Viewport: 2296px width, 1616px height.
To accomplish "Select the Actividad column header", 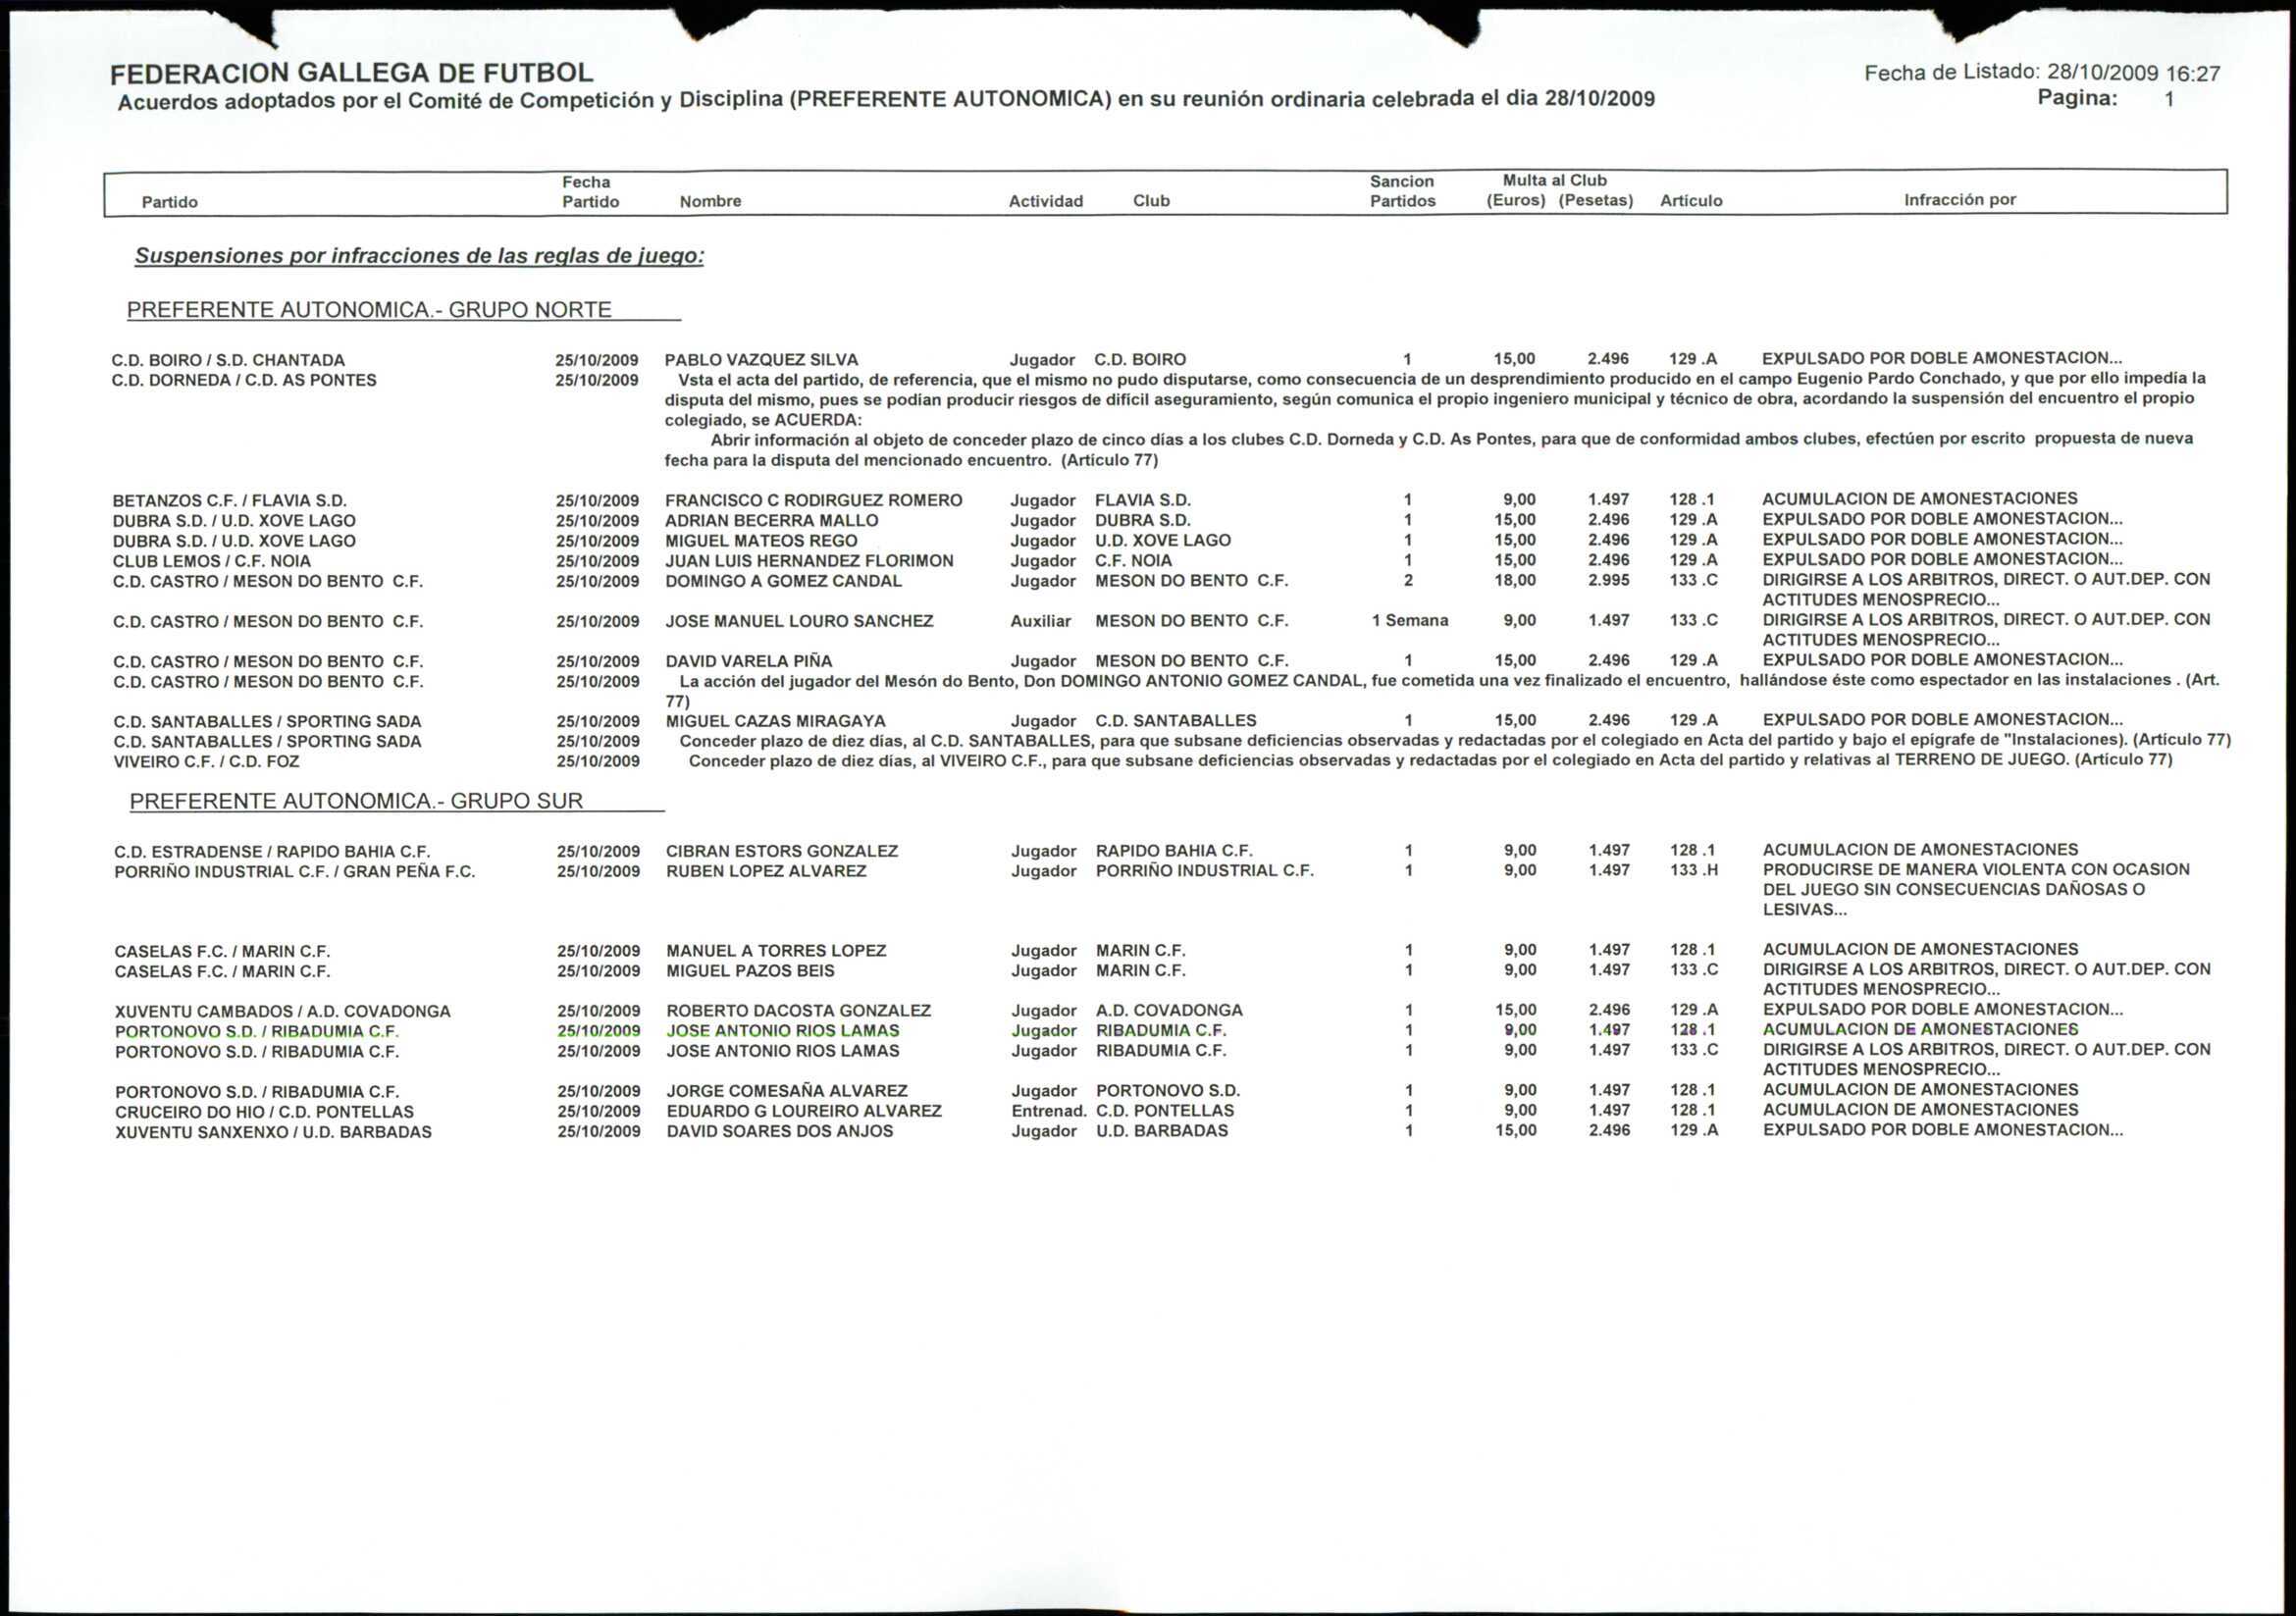I will point(1045,201).
